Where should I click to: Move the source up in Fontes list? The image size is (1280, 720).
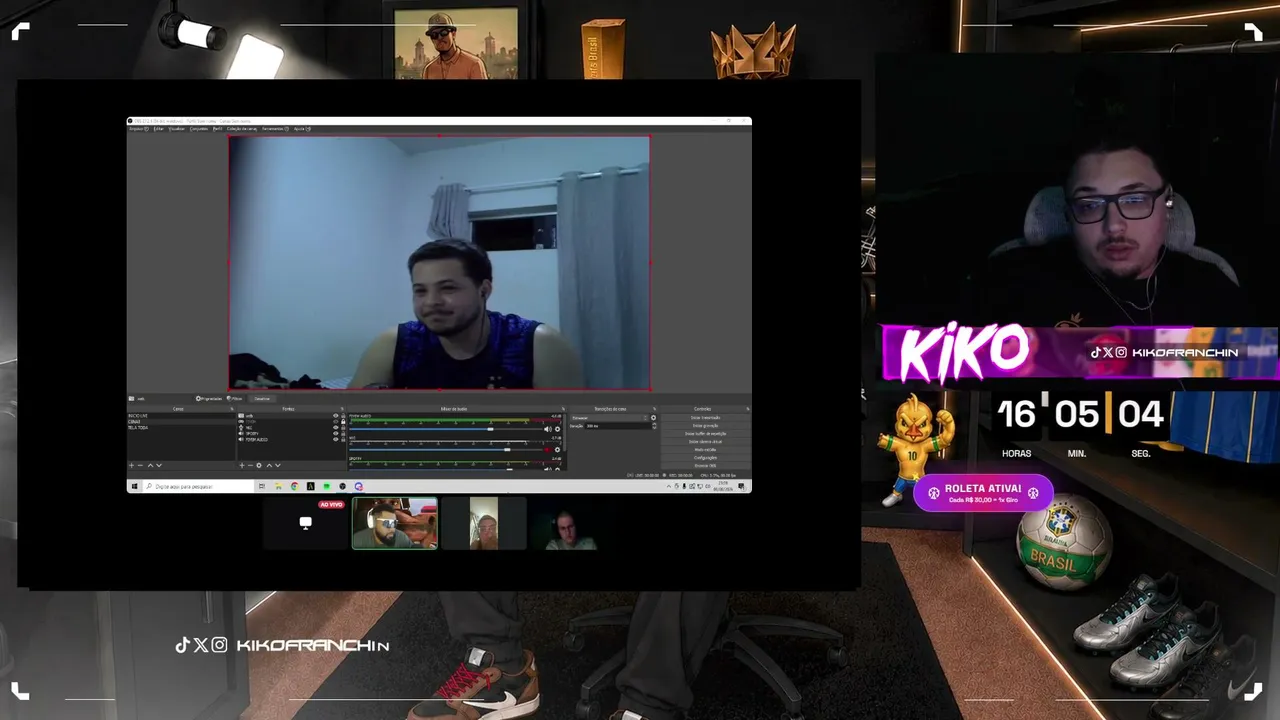(x=269, y=465)
